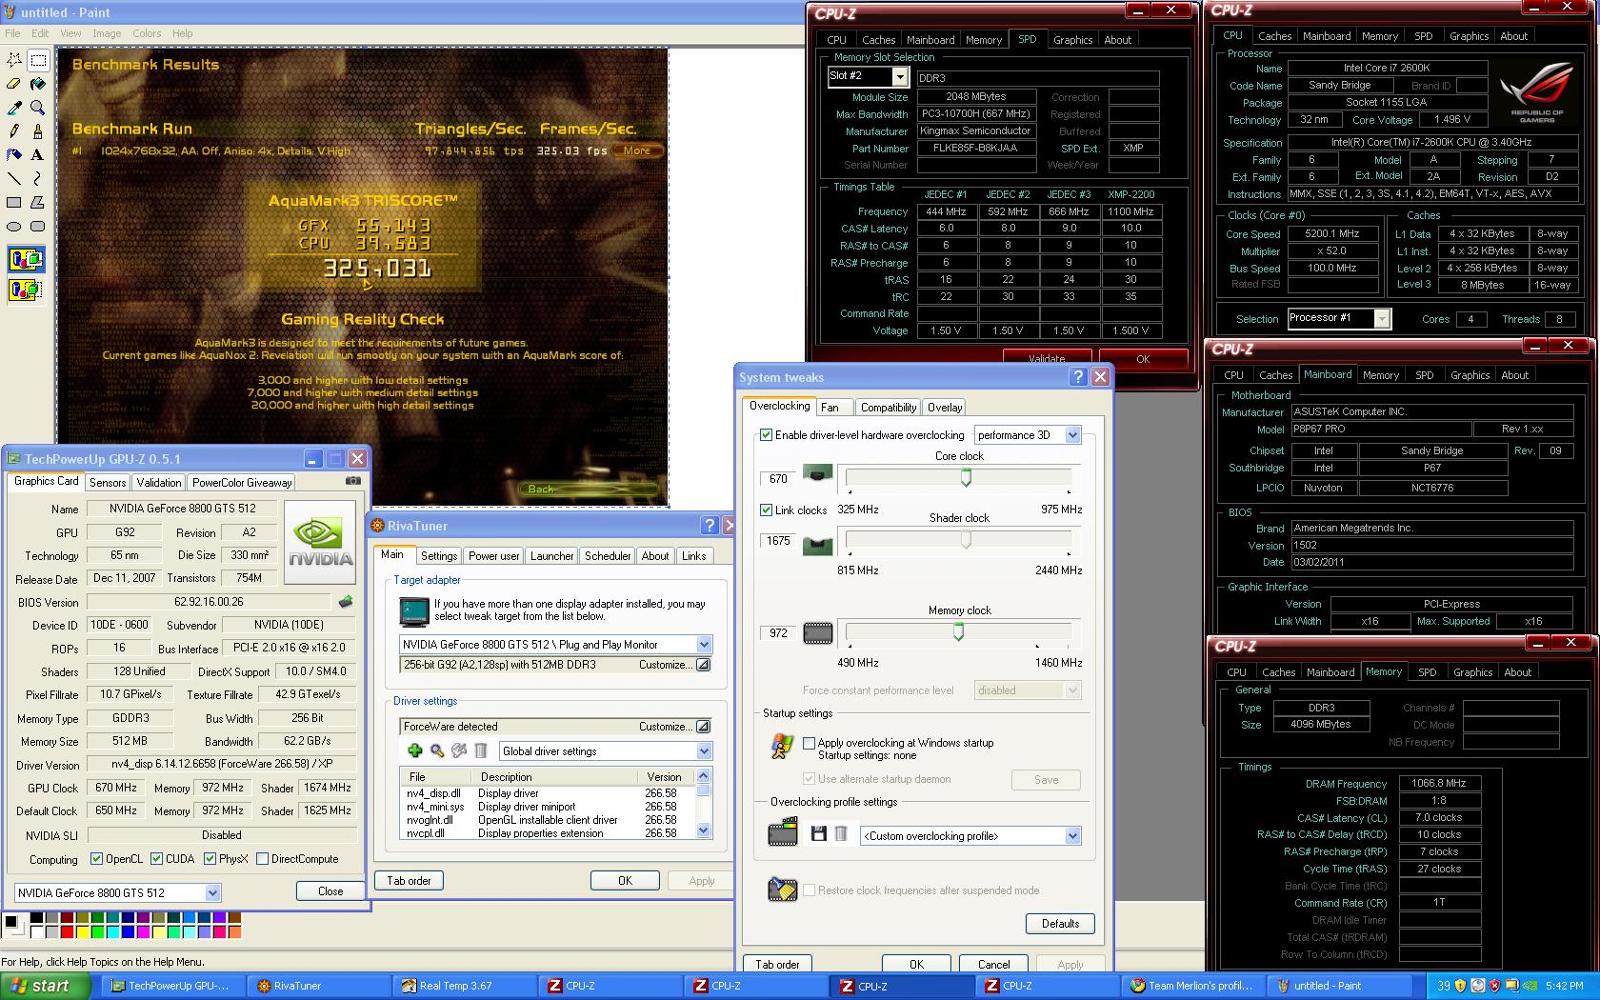Open the Image menu in Paint

click(x=107, y=33)
